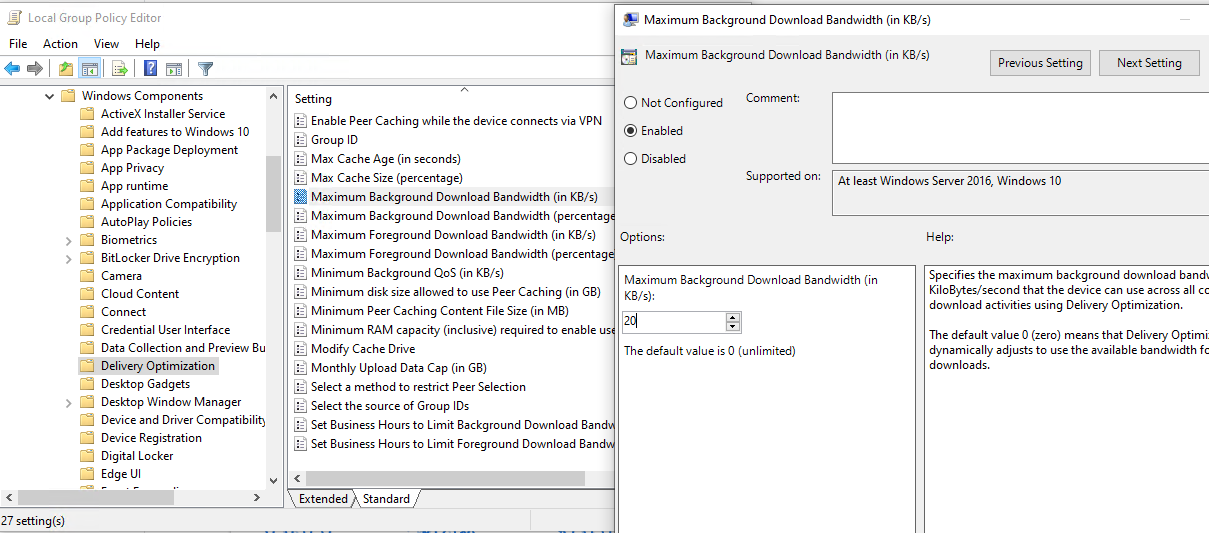Select the Enabled radio button
Image resolution: width=1209 pixels, height=533 pixels.
tap(631, 131)
